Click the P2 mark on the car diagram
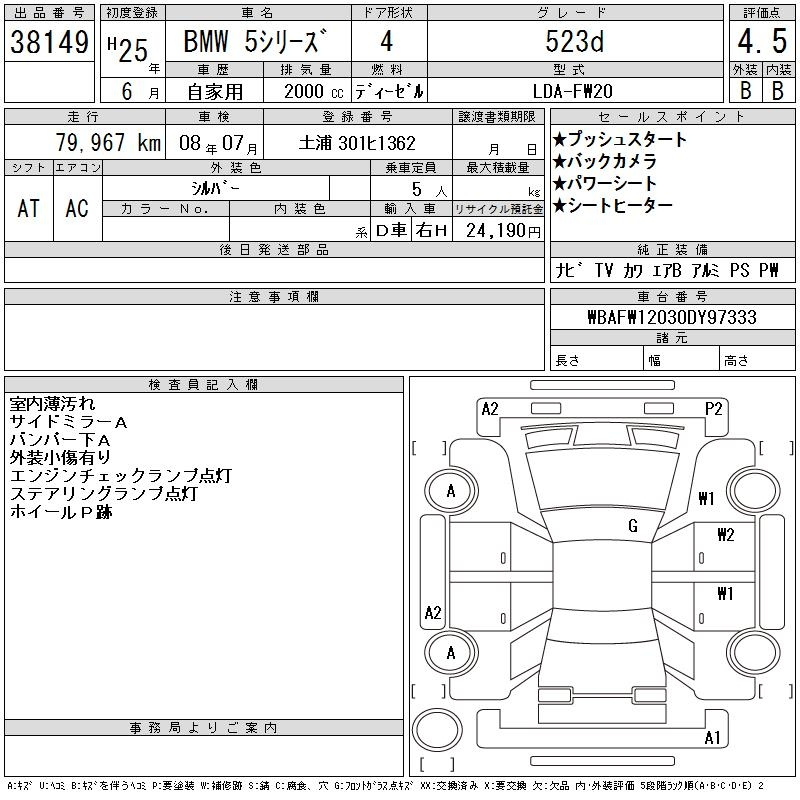 (x=713, y=409)
